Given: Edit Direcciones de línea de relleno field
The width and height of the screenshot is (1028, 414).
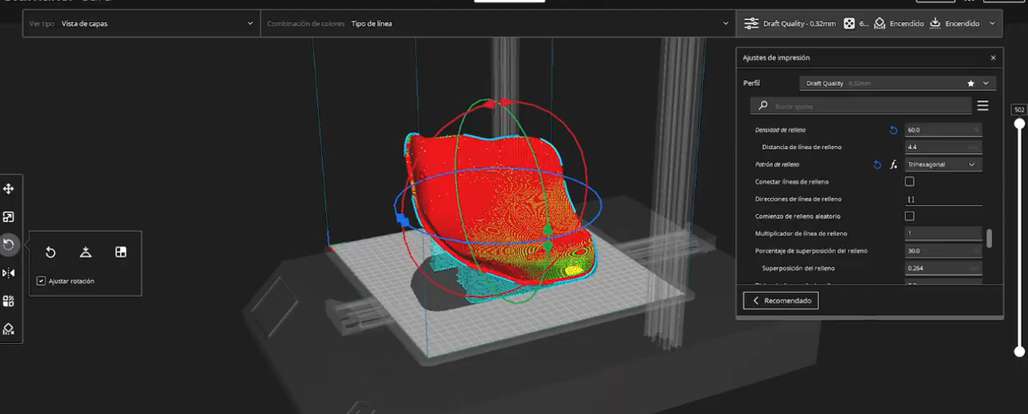Looking at the screenshot, I should pos(943,199).
